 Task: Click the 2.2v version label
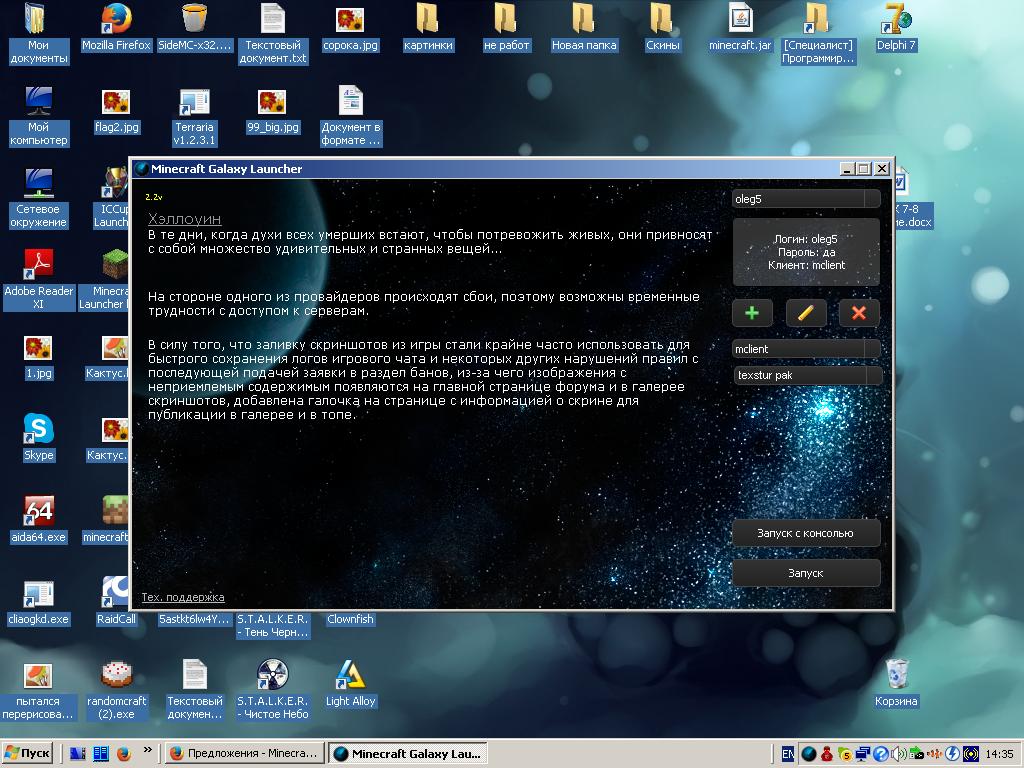tap(153, 197)
